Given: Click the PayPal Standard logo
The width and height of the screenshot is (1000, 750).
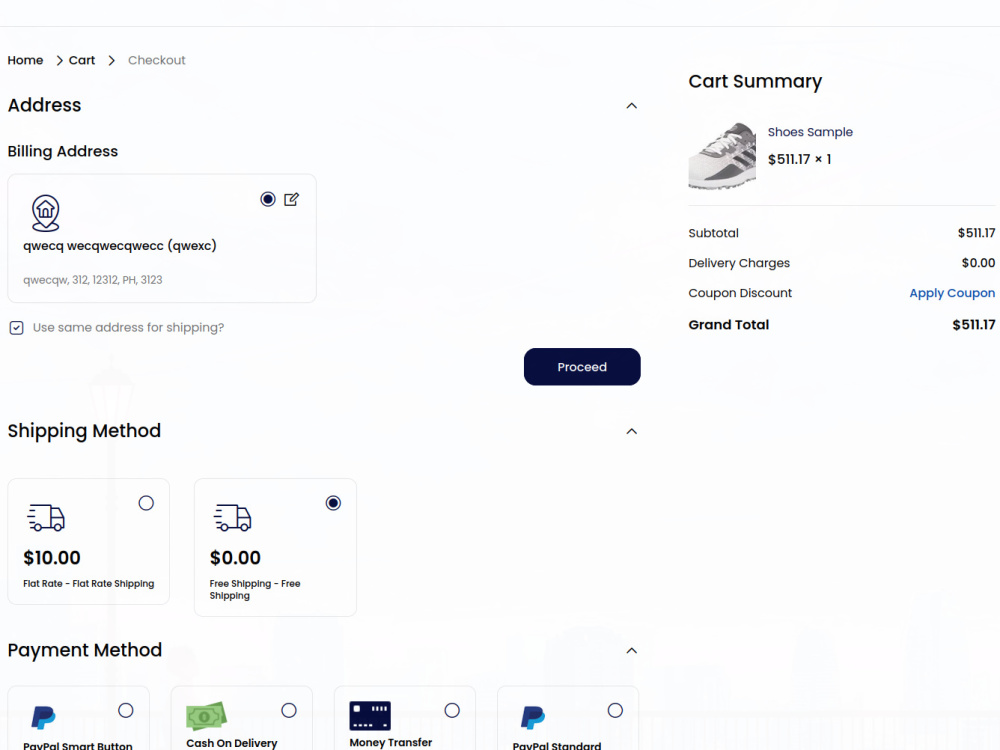Looking at the screenshot, I should [x=533, y=717].
